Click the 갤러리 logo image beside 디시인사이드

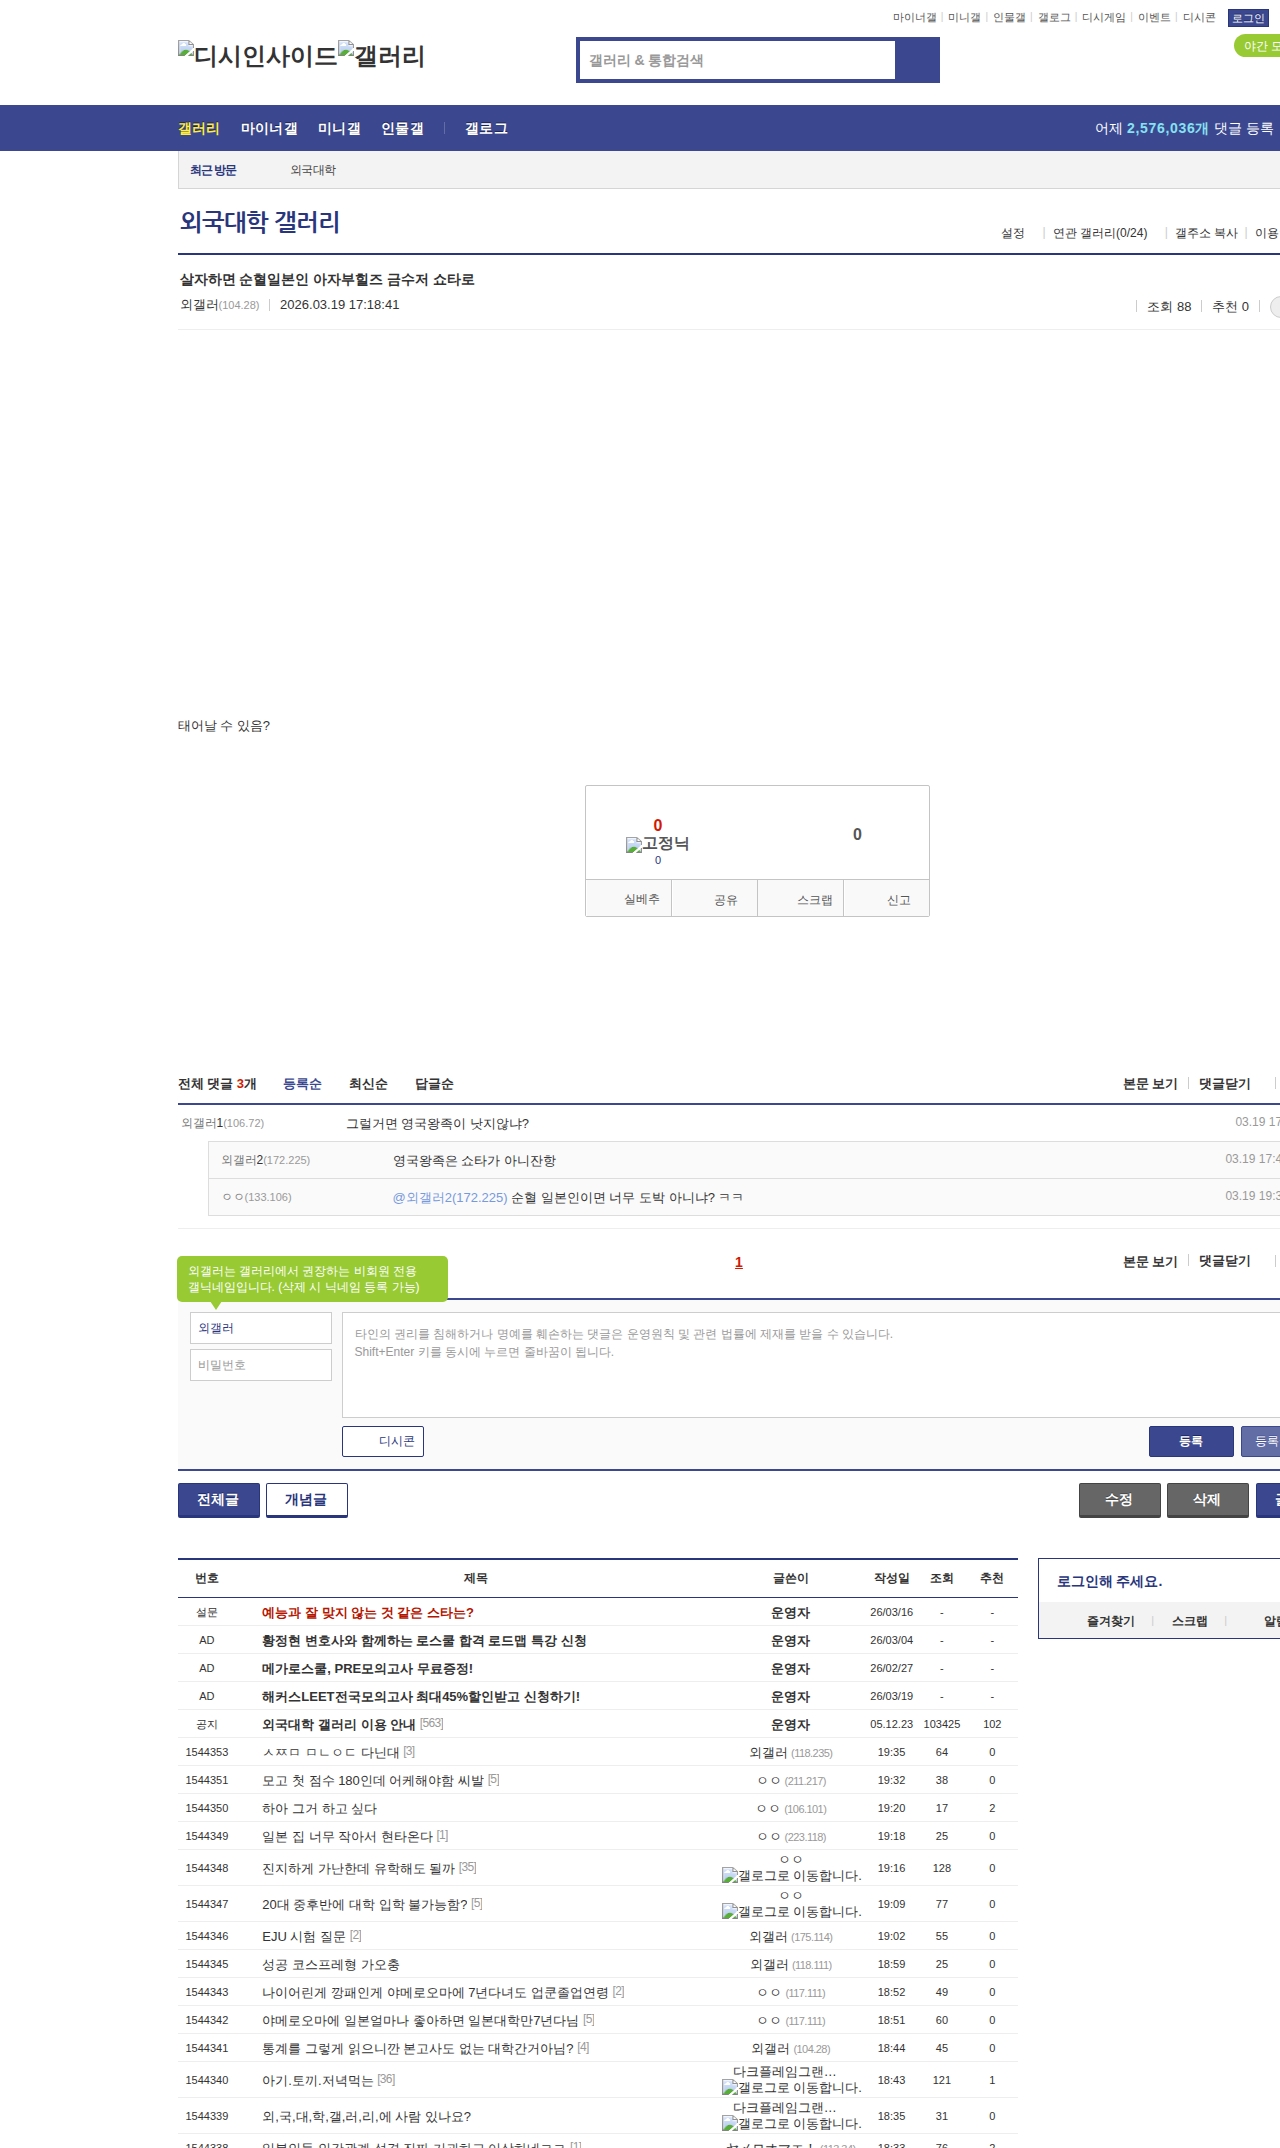[382, 56]
